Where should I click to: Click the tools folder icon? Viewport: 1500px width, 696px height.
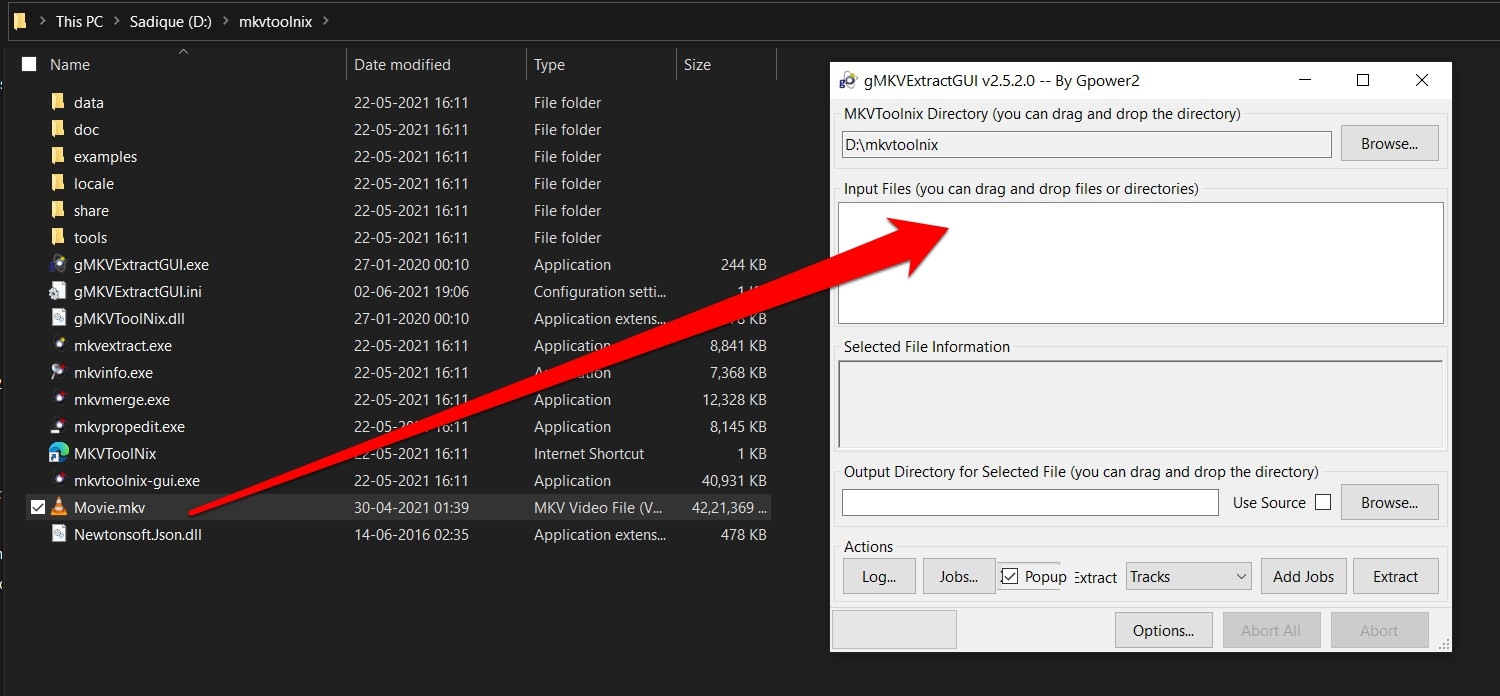pyautogui.click(x=58, y=237)
